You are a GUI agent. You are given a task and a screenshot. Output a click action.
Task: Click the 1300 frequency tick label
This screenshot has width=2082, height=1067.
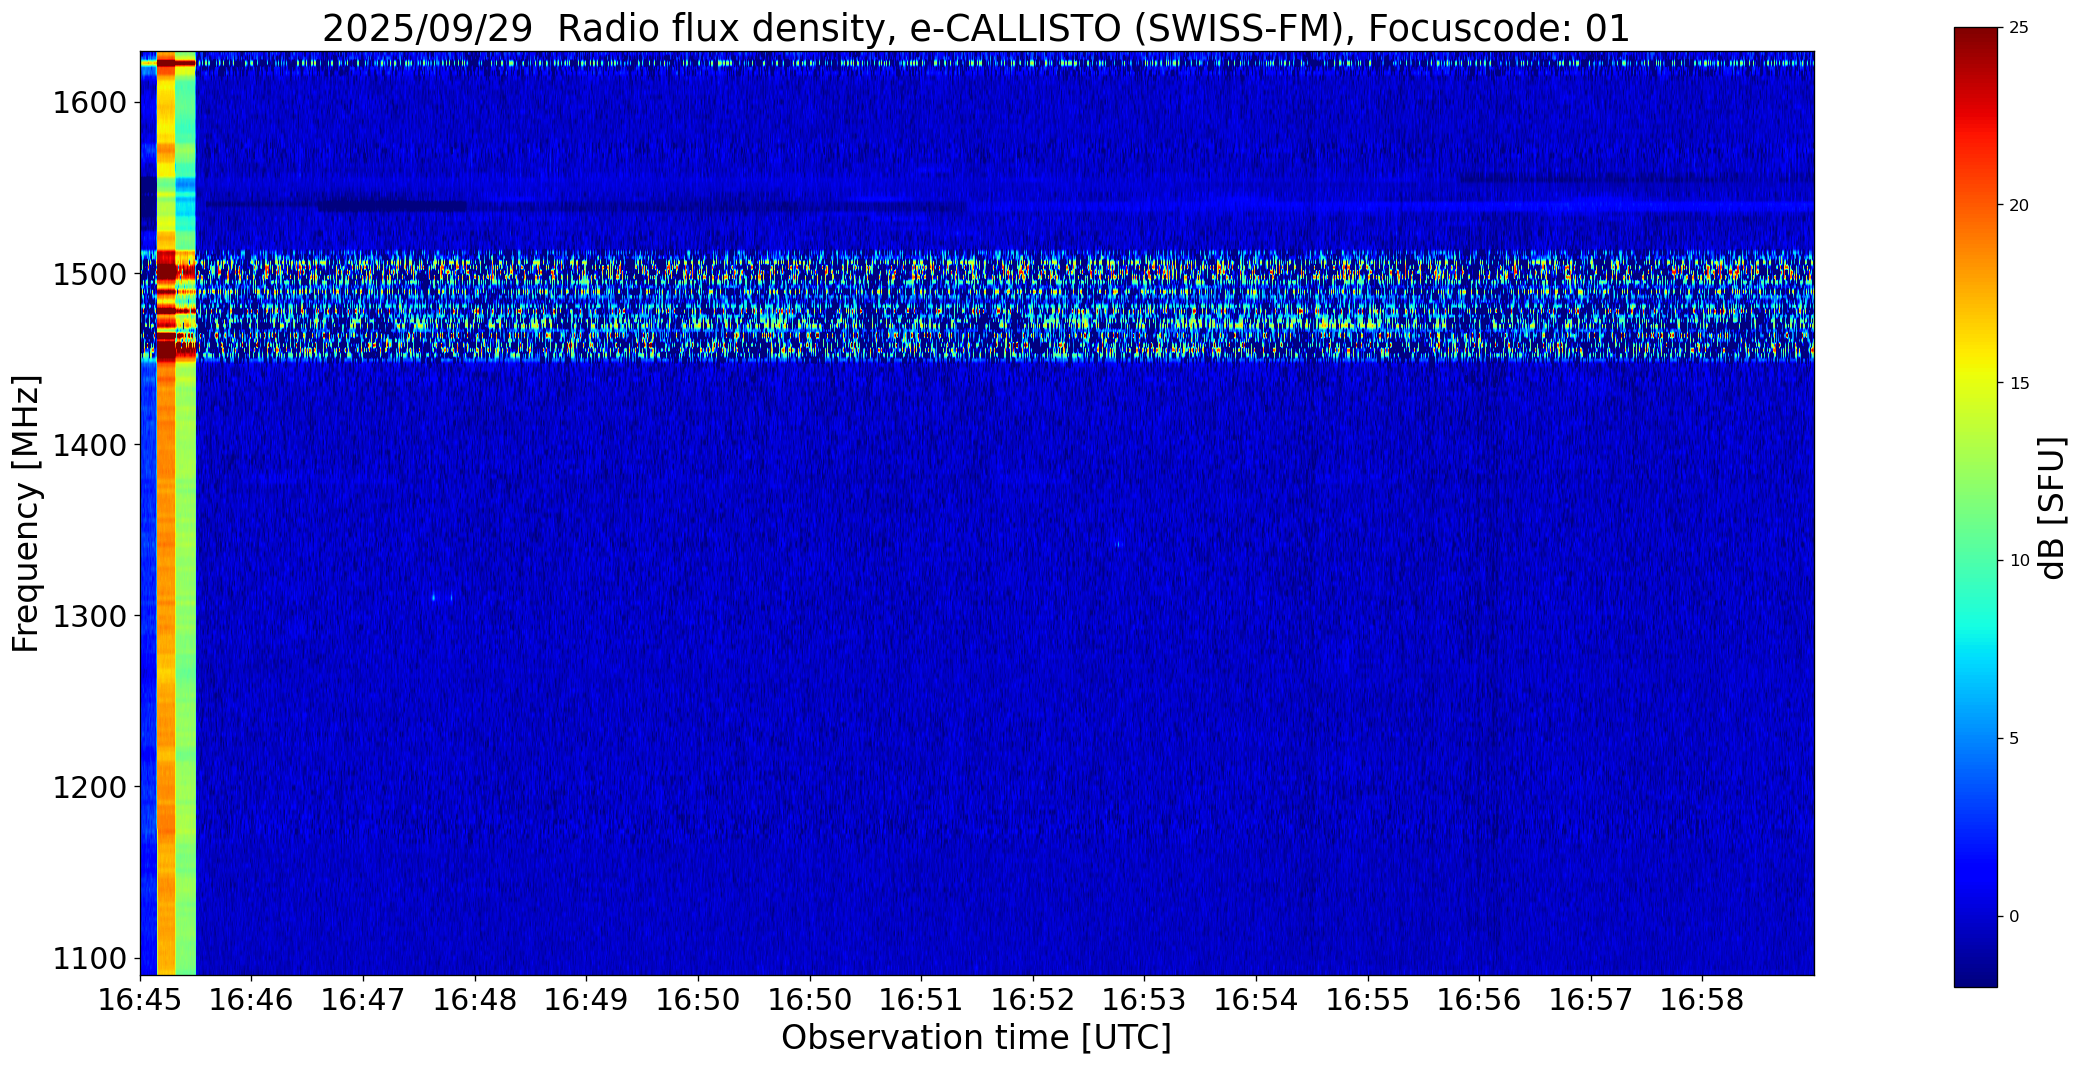click(90, 616)
